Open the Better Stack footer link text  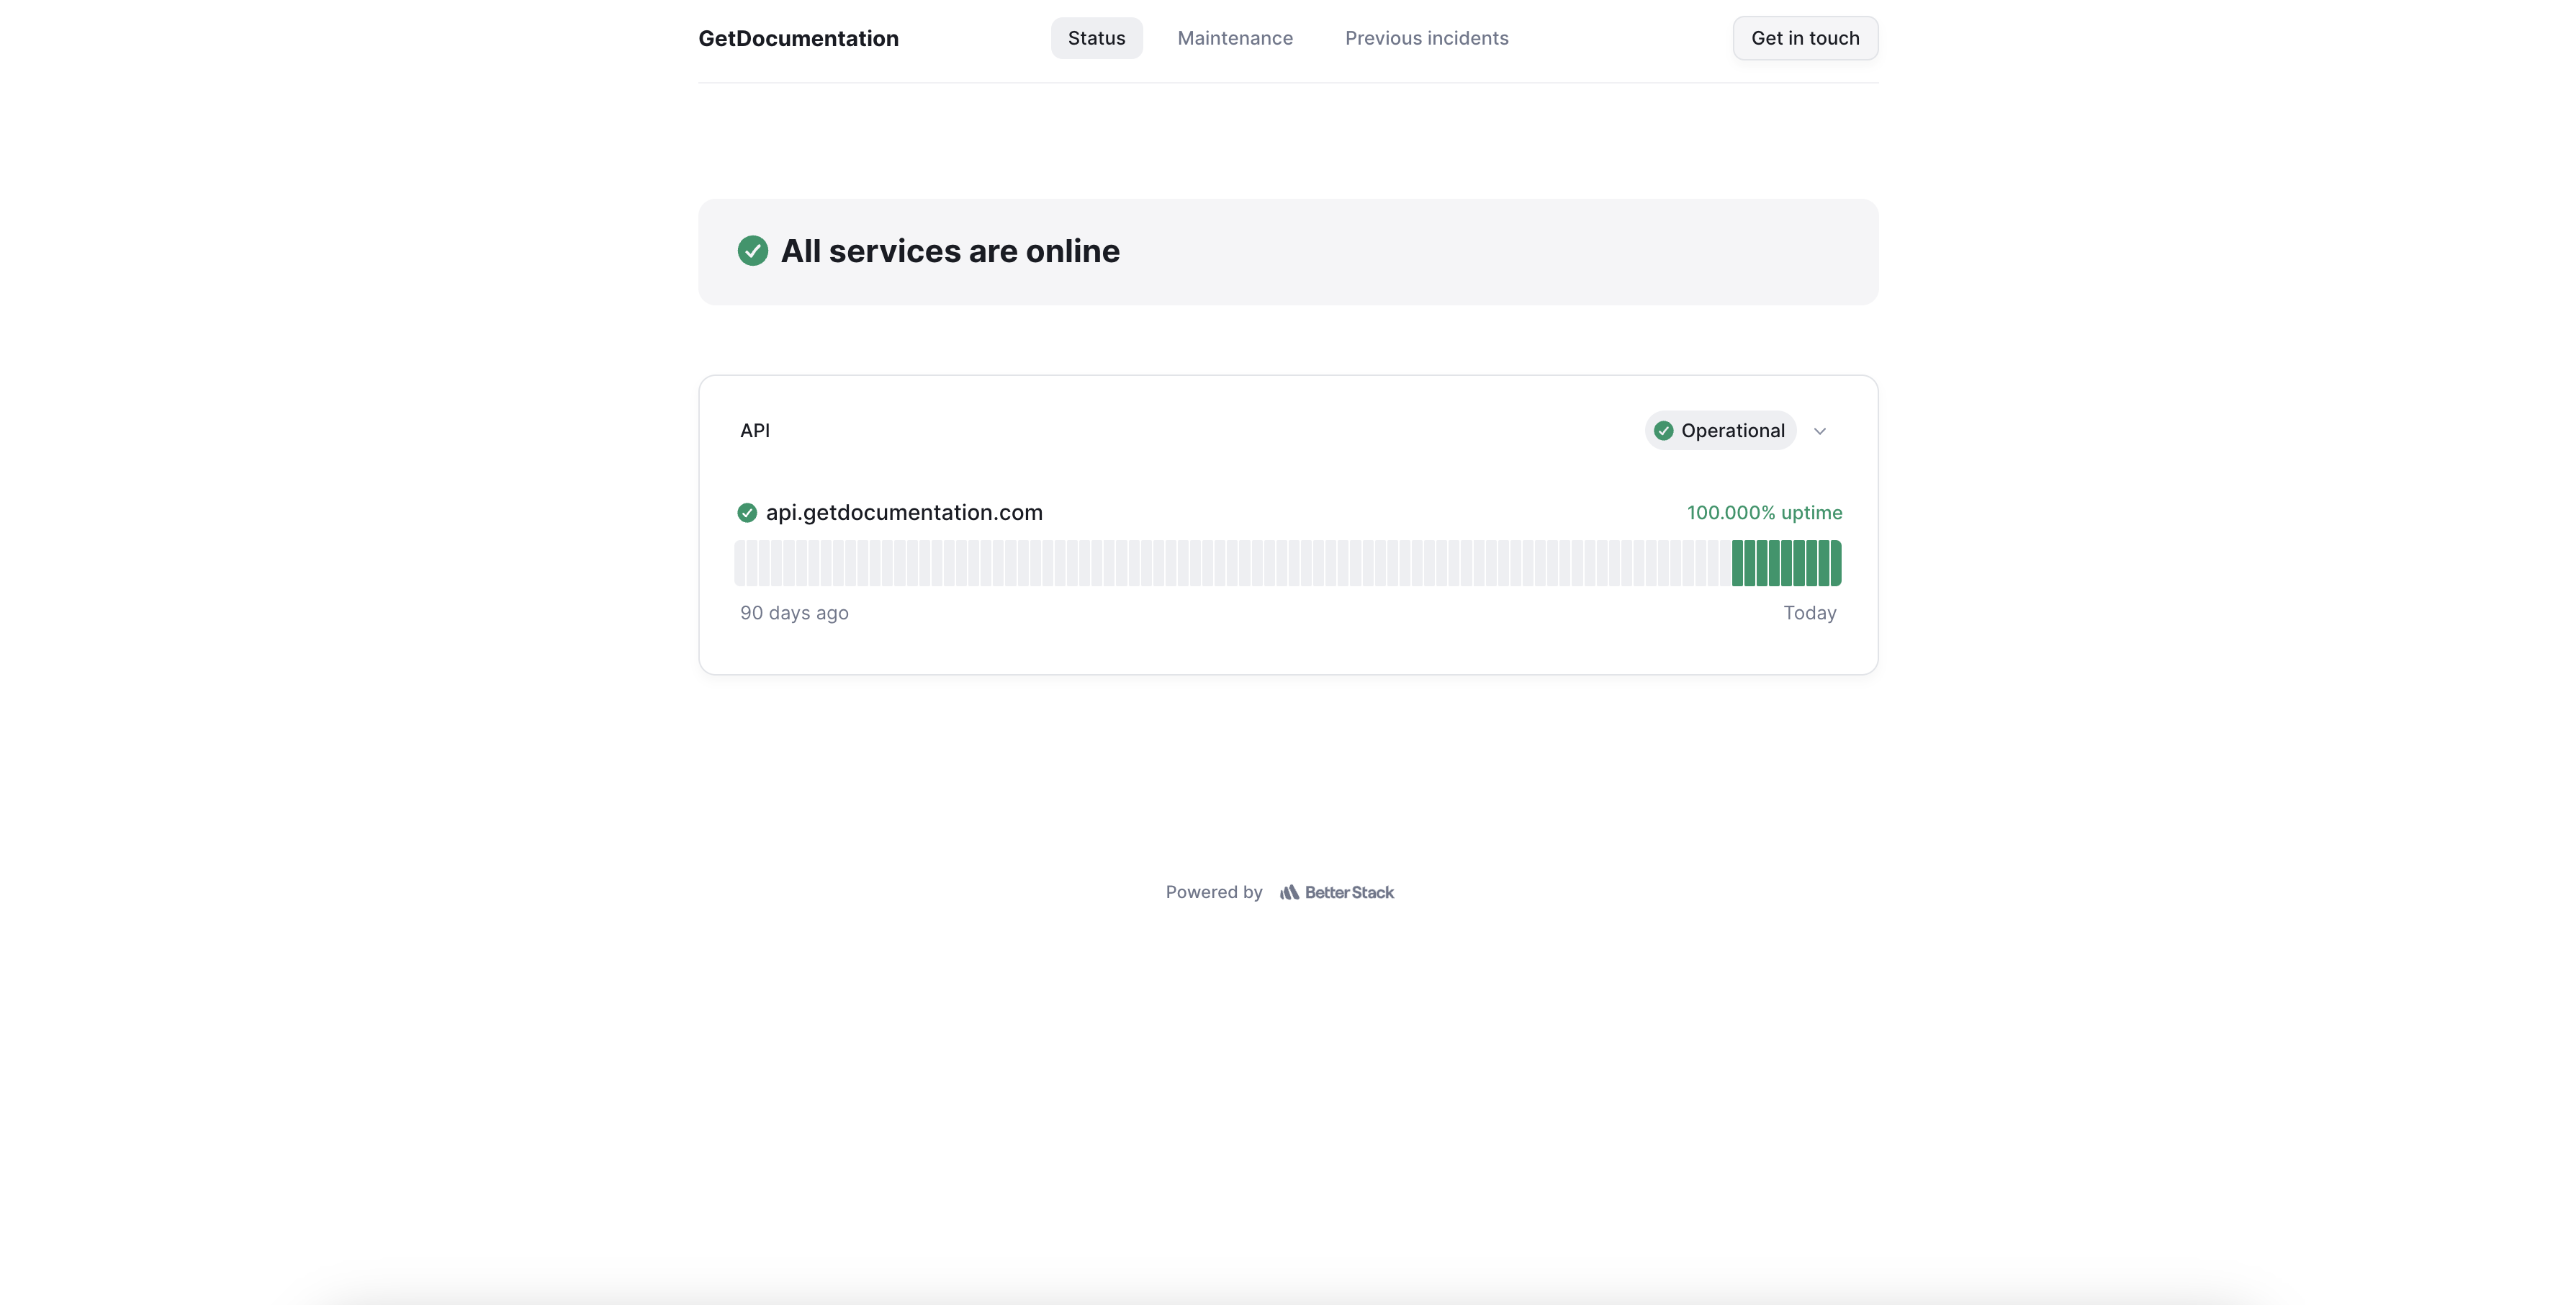click(1348, 892)
